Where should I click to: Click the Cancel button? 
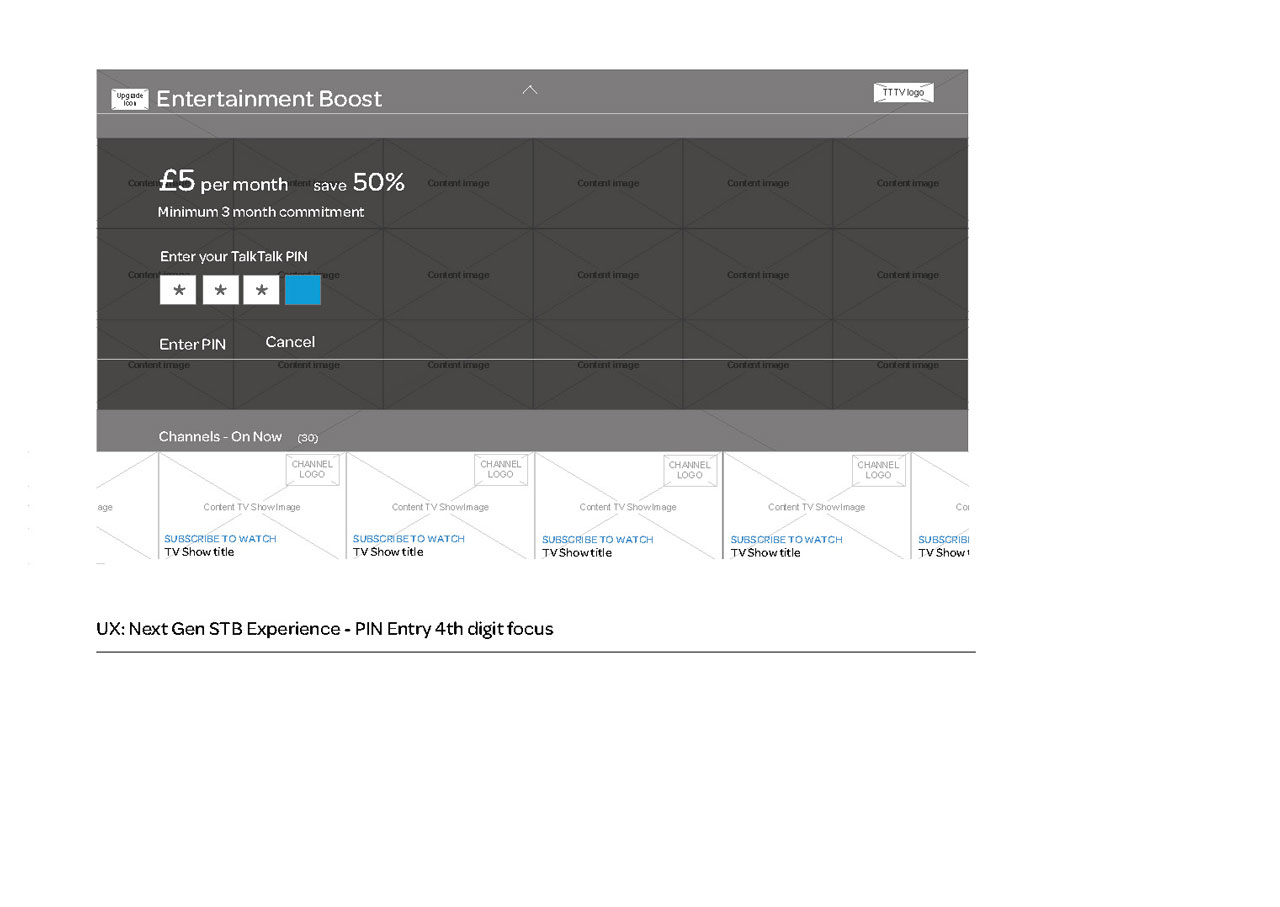coord(290,342)
